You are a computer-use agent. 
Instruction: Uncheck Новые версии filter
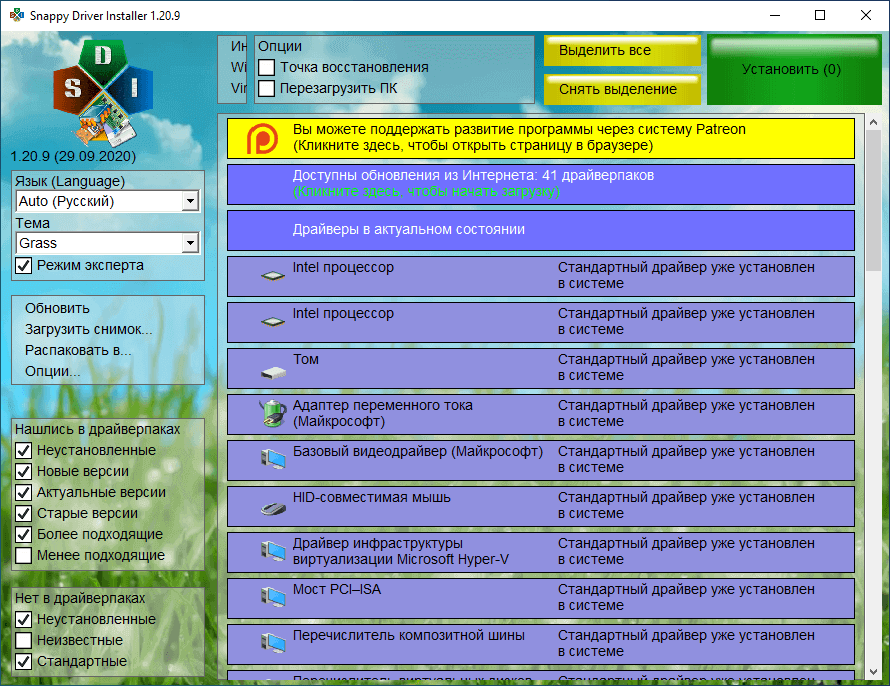pos(24,472)
